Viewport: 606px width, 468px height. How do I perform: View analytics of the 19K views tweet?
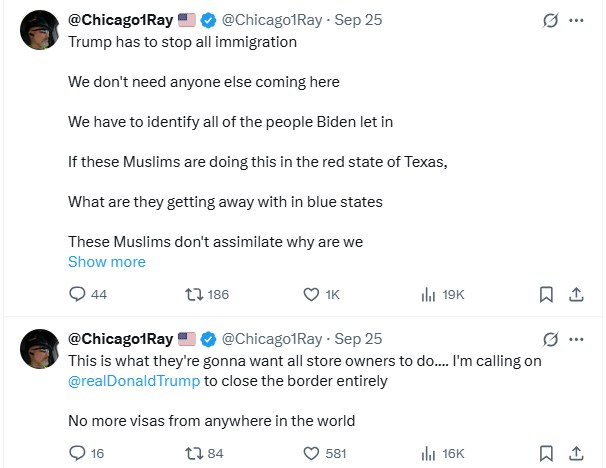click(x=428, y=294)
